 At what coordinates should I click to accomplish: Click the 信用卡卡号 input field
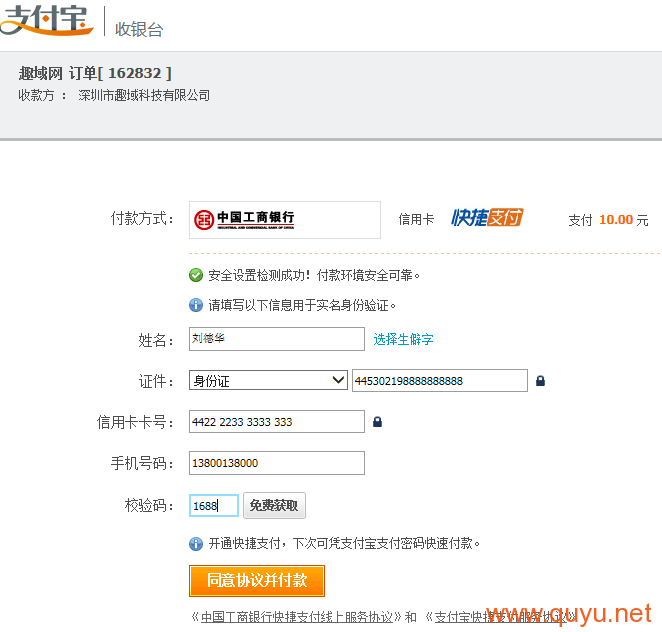(277, 421)
